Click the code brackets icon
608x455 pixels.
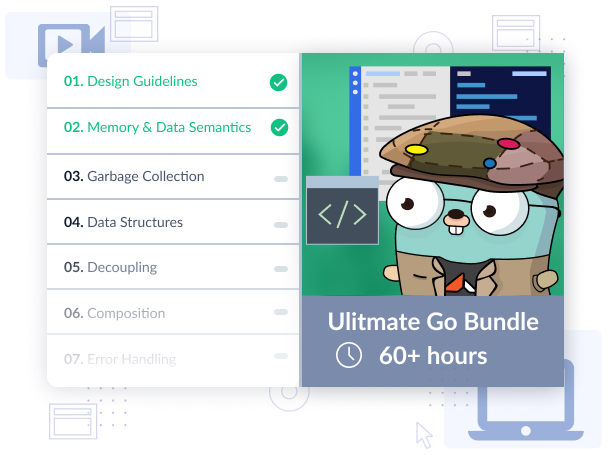pyautogui.click(x=341, y=214)
